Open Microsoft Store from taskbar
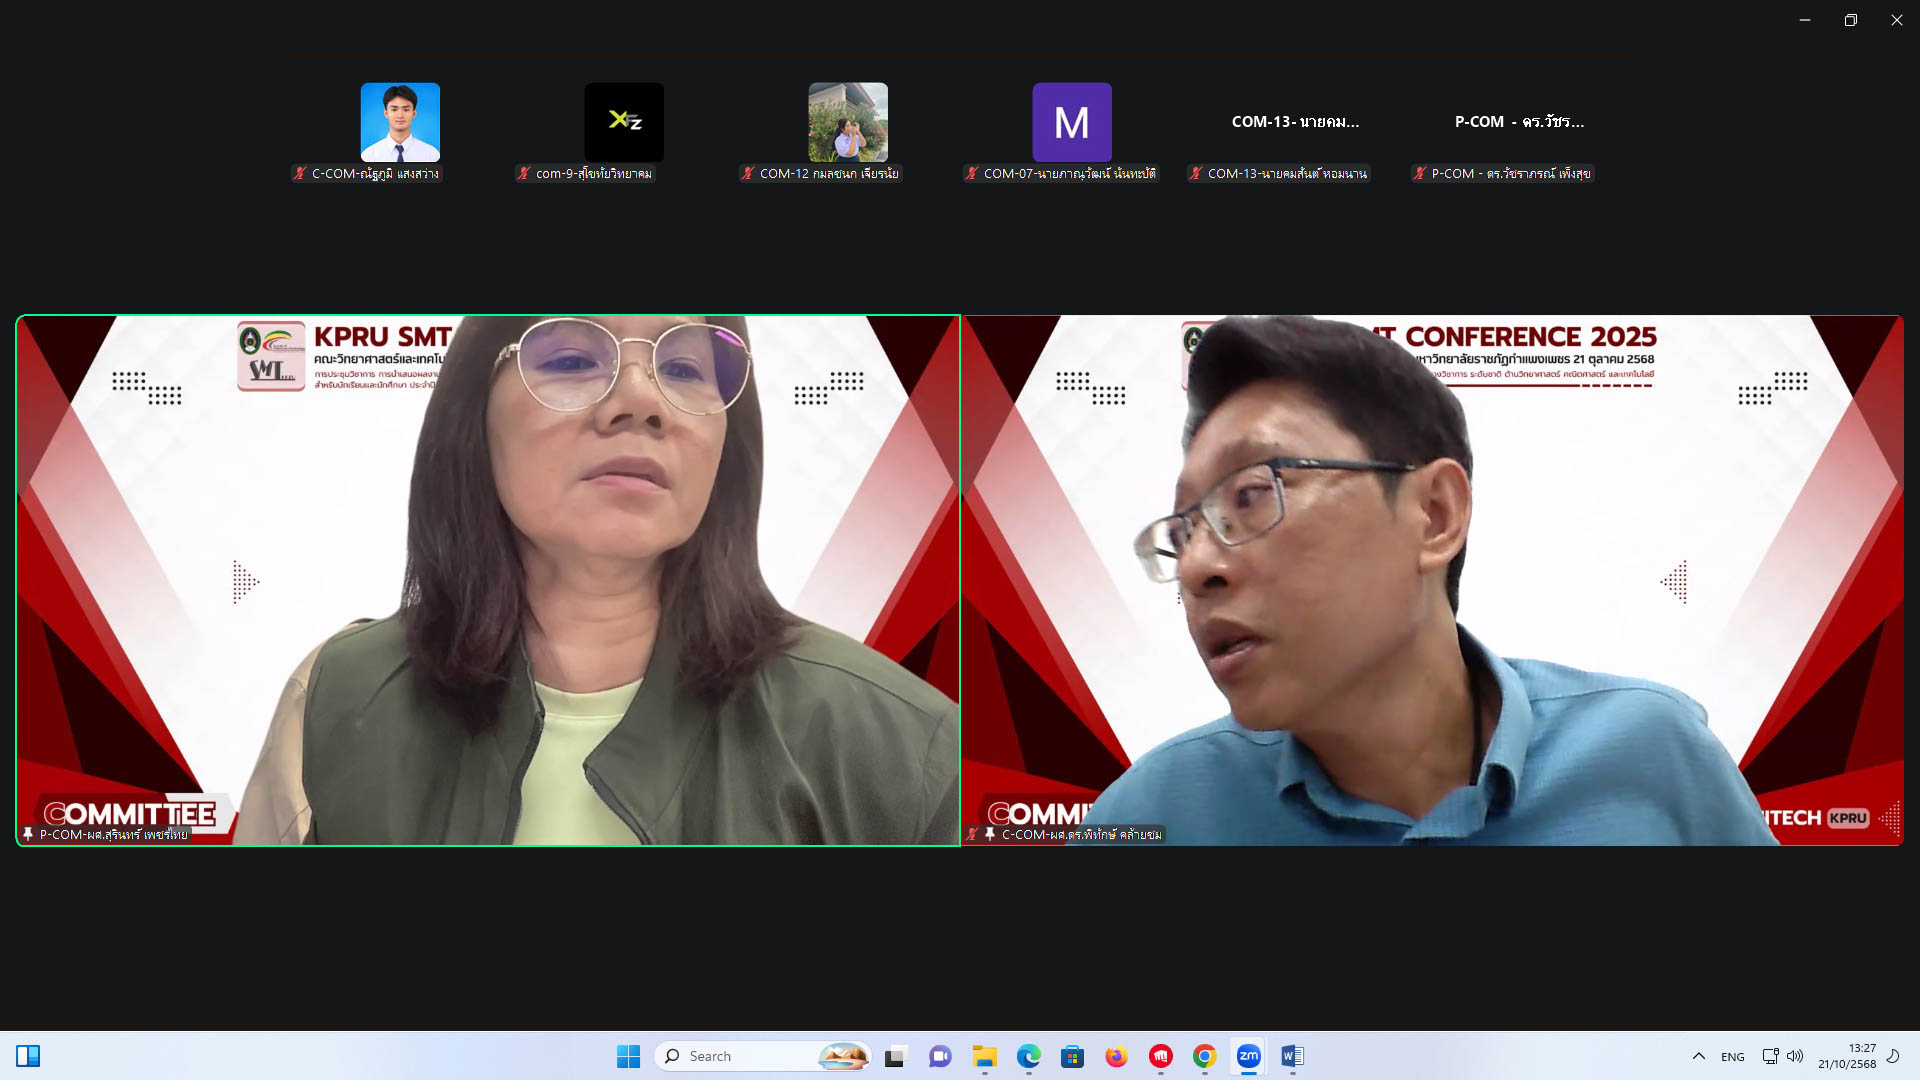This screenshot has width=1920, height=1080. [x=1072, y=1056]
